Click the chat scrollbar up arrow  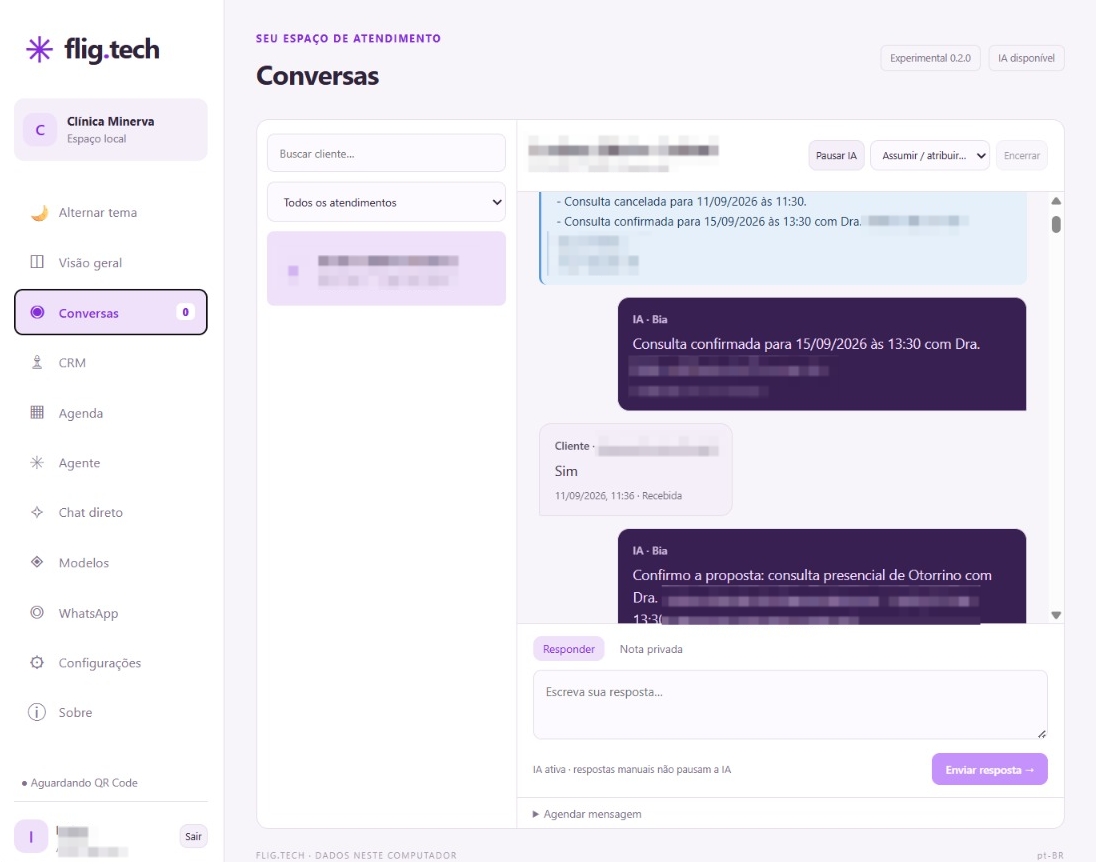point(1056,201)
